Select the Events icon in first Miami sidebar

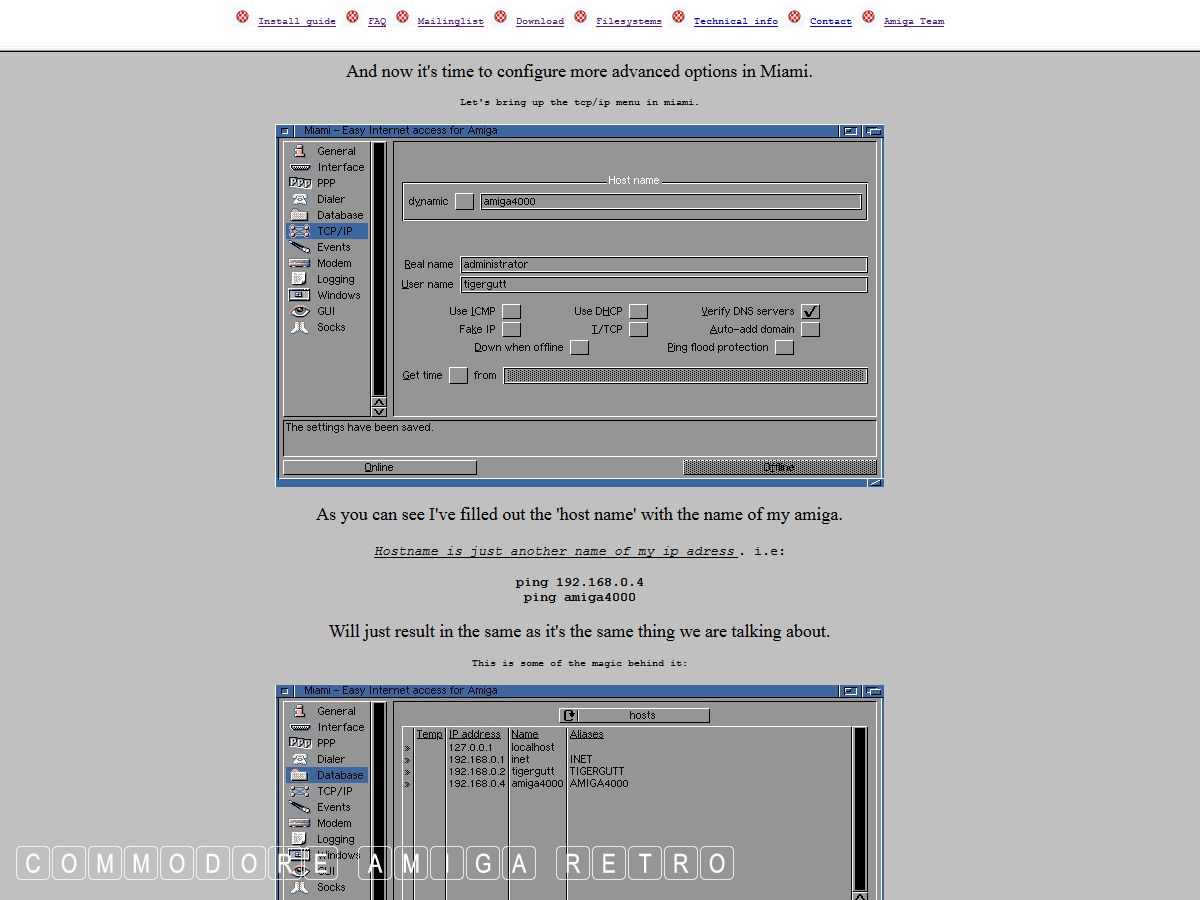click(299, 247)
